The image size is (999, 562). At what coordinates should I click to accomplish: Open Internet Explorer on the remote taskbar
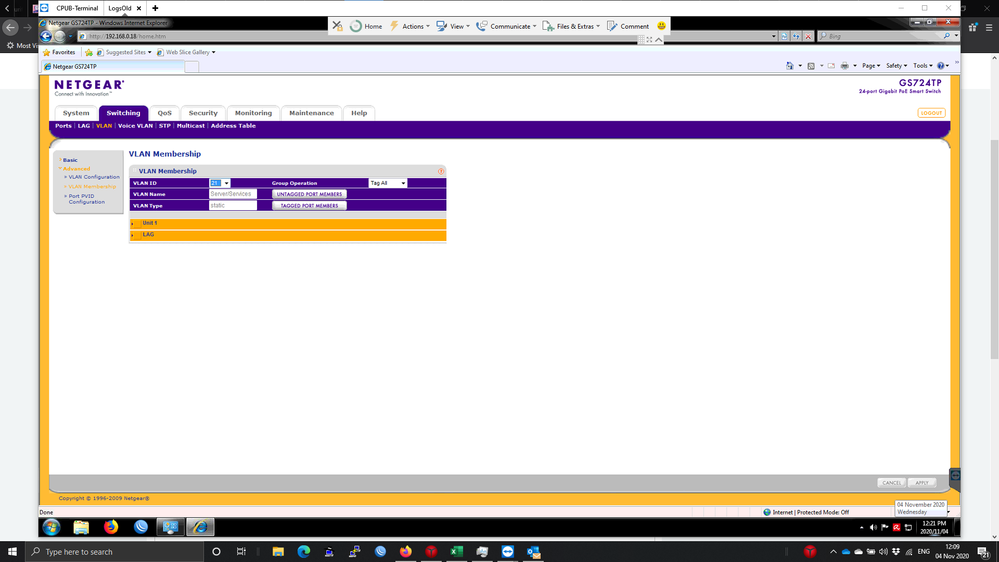[x=200, y=527]
